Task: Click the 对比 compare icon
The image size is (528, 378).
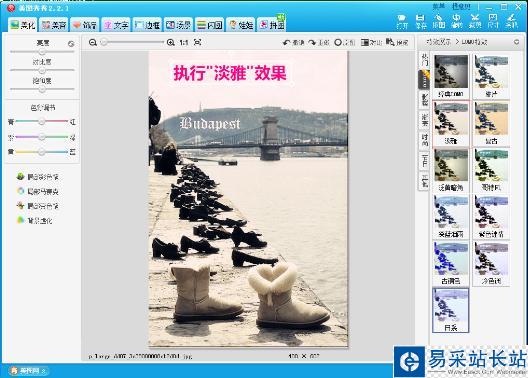Action: point(371,42)
